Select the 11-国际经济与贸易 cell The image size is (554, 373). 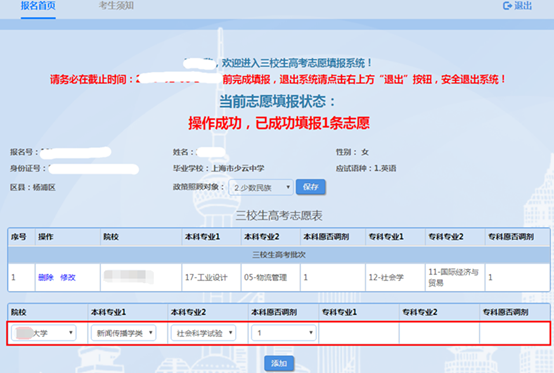tap(455, 277)
